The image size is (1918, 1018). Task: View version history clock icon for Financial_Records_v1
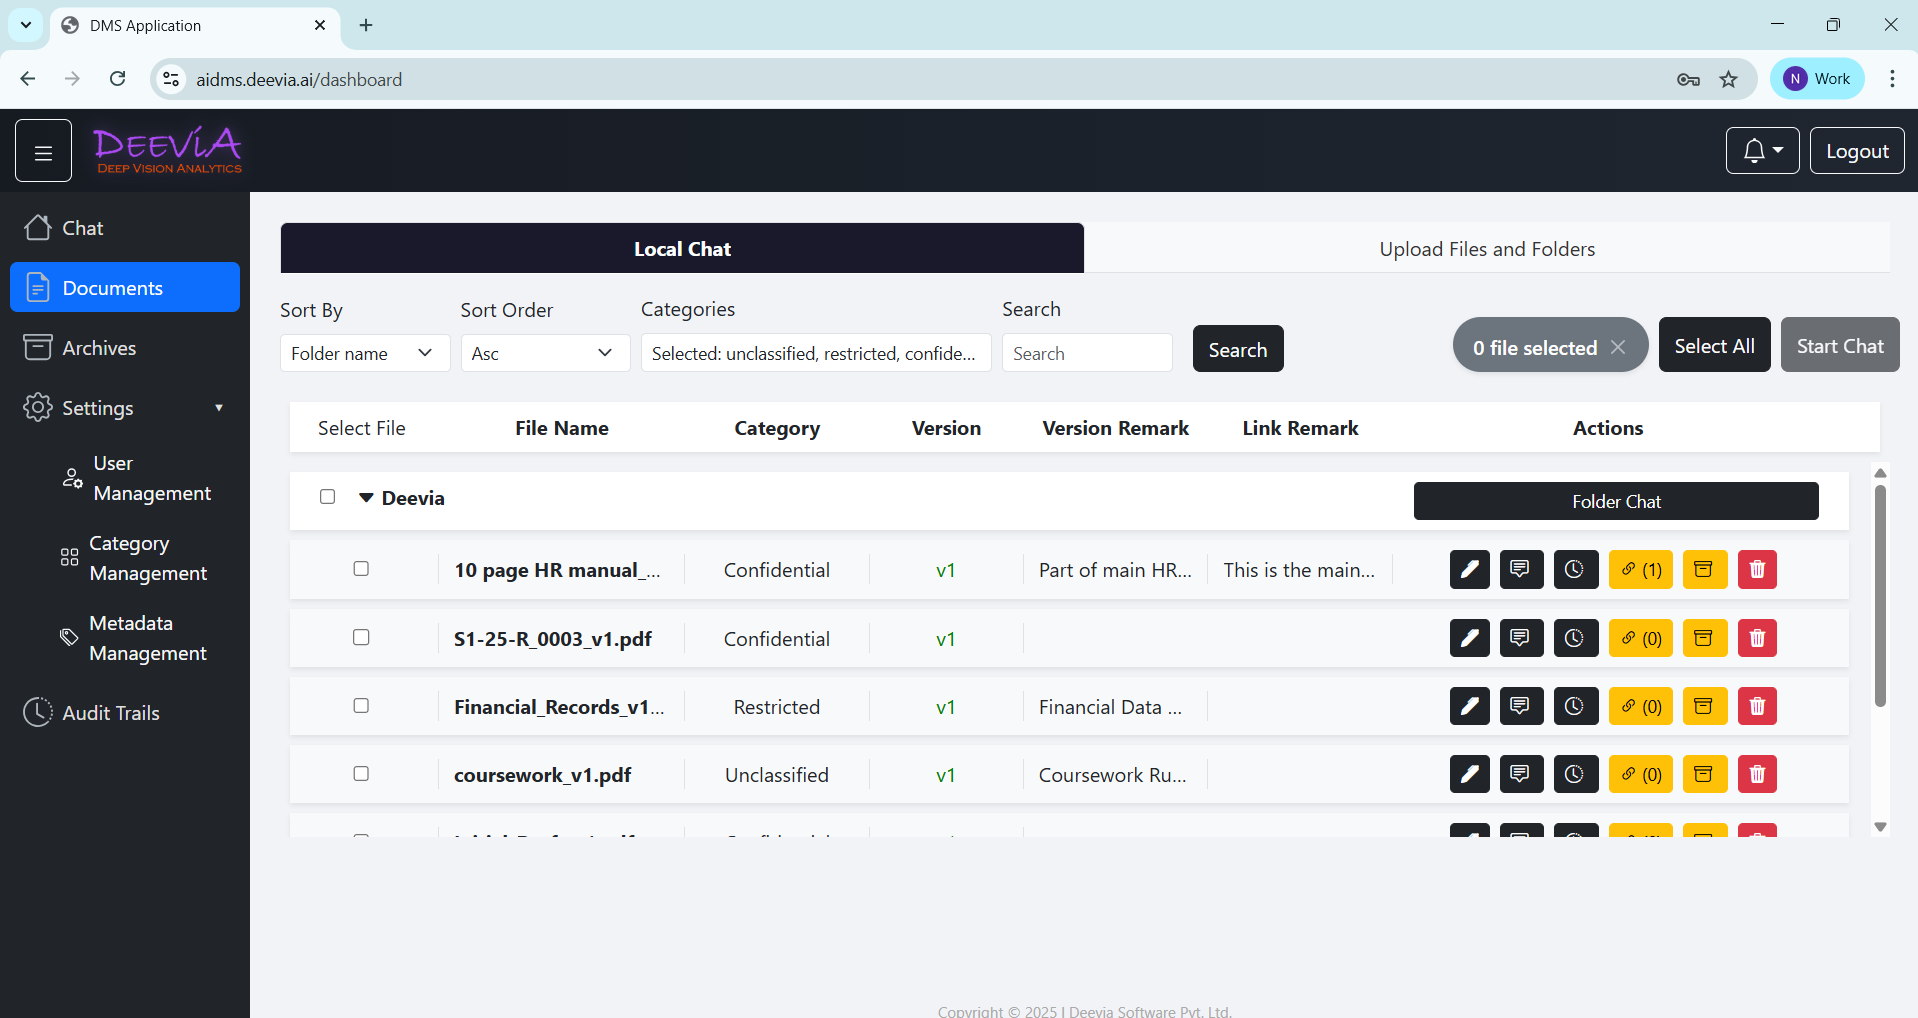[1574, 706]
